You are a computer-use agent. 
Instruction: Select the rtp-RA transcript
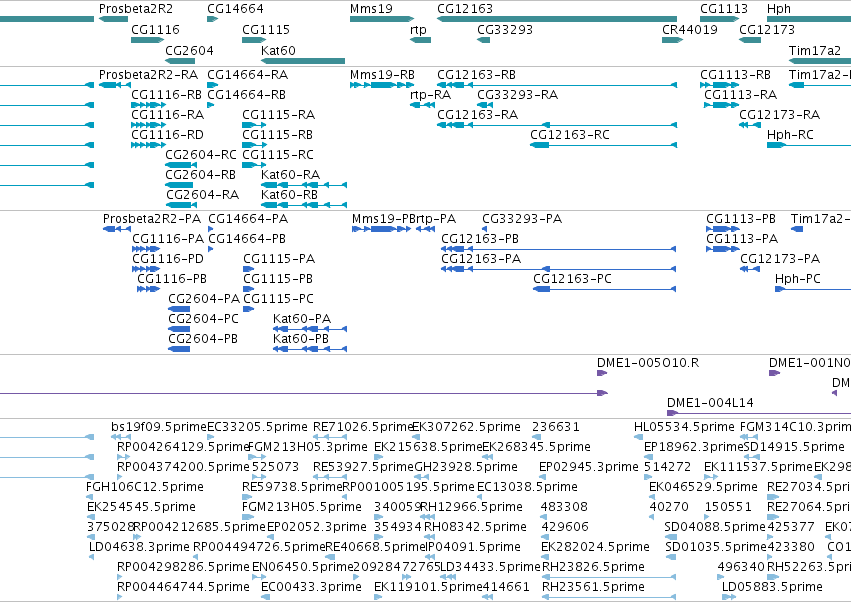pos(423,105)
